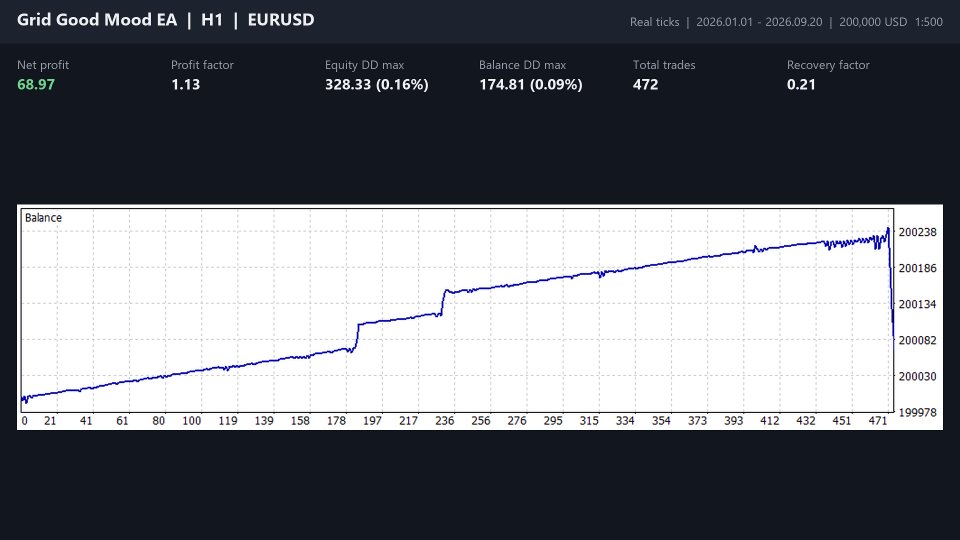Click the x-axis tick label 80

pos(159,421)
